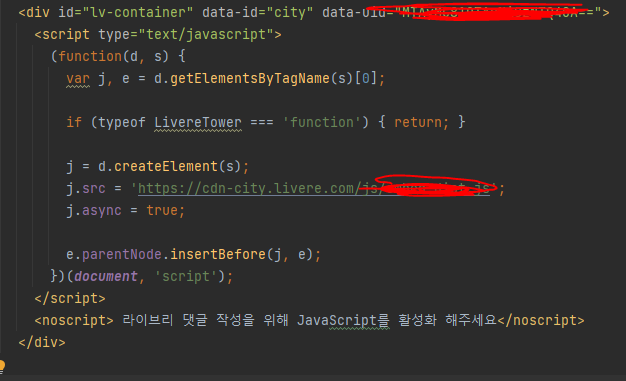The width and height of the screenshot is (626, 381).
Task: Click the 'typeof' keyword
Action: click(122, 123)
